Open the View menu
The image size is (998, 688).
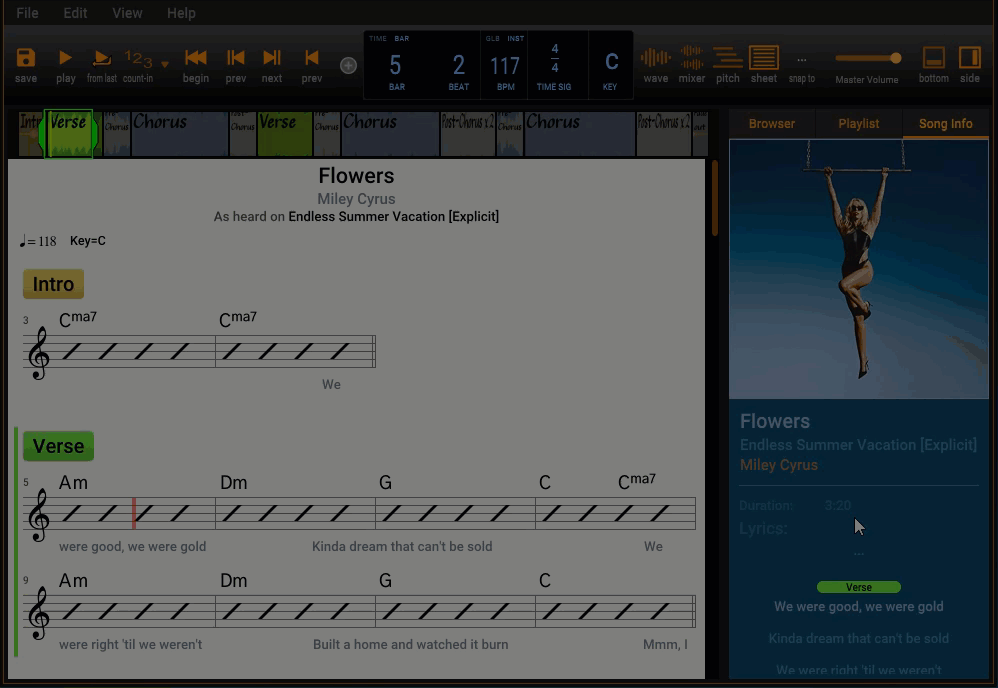127,13
